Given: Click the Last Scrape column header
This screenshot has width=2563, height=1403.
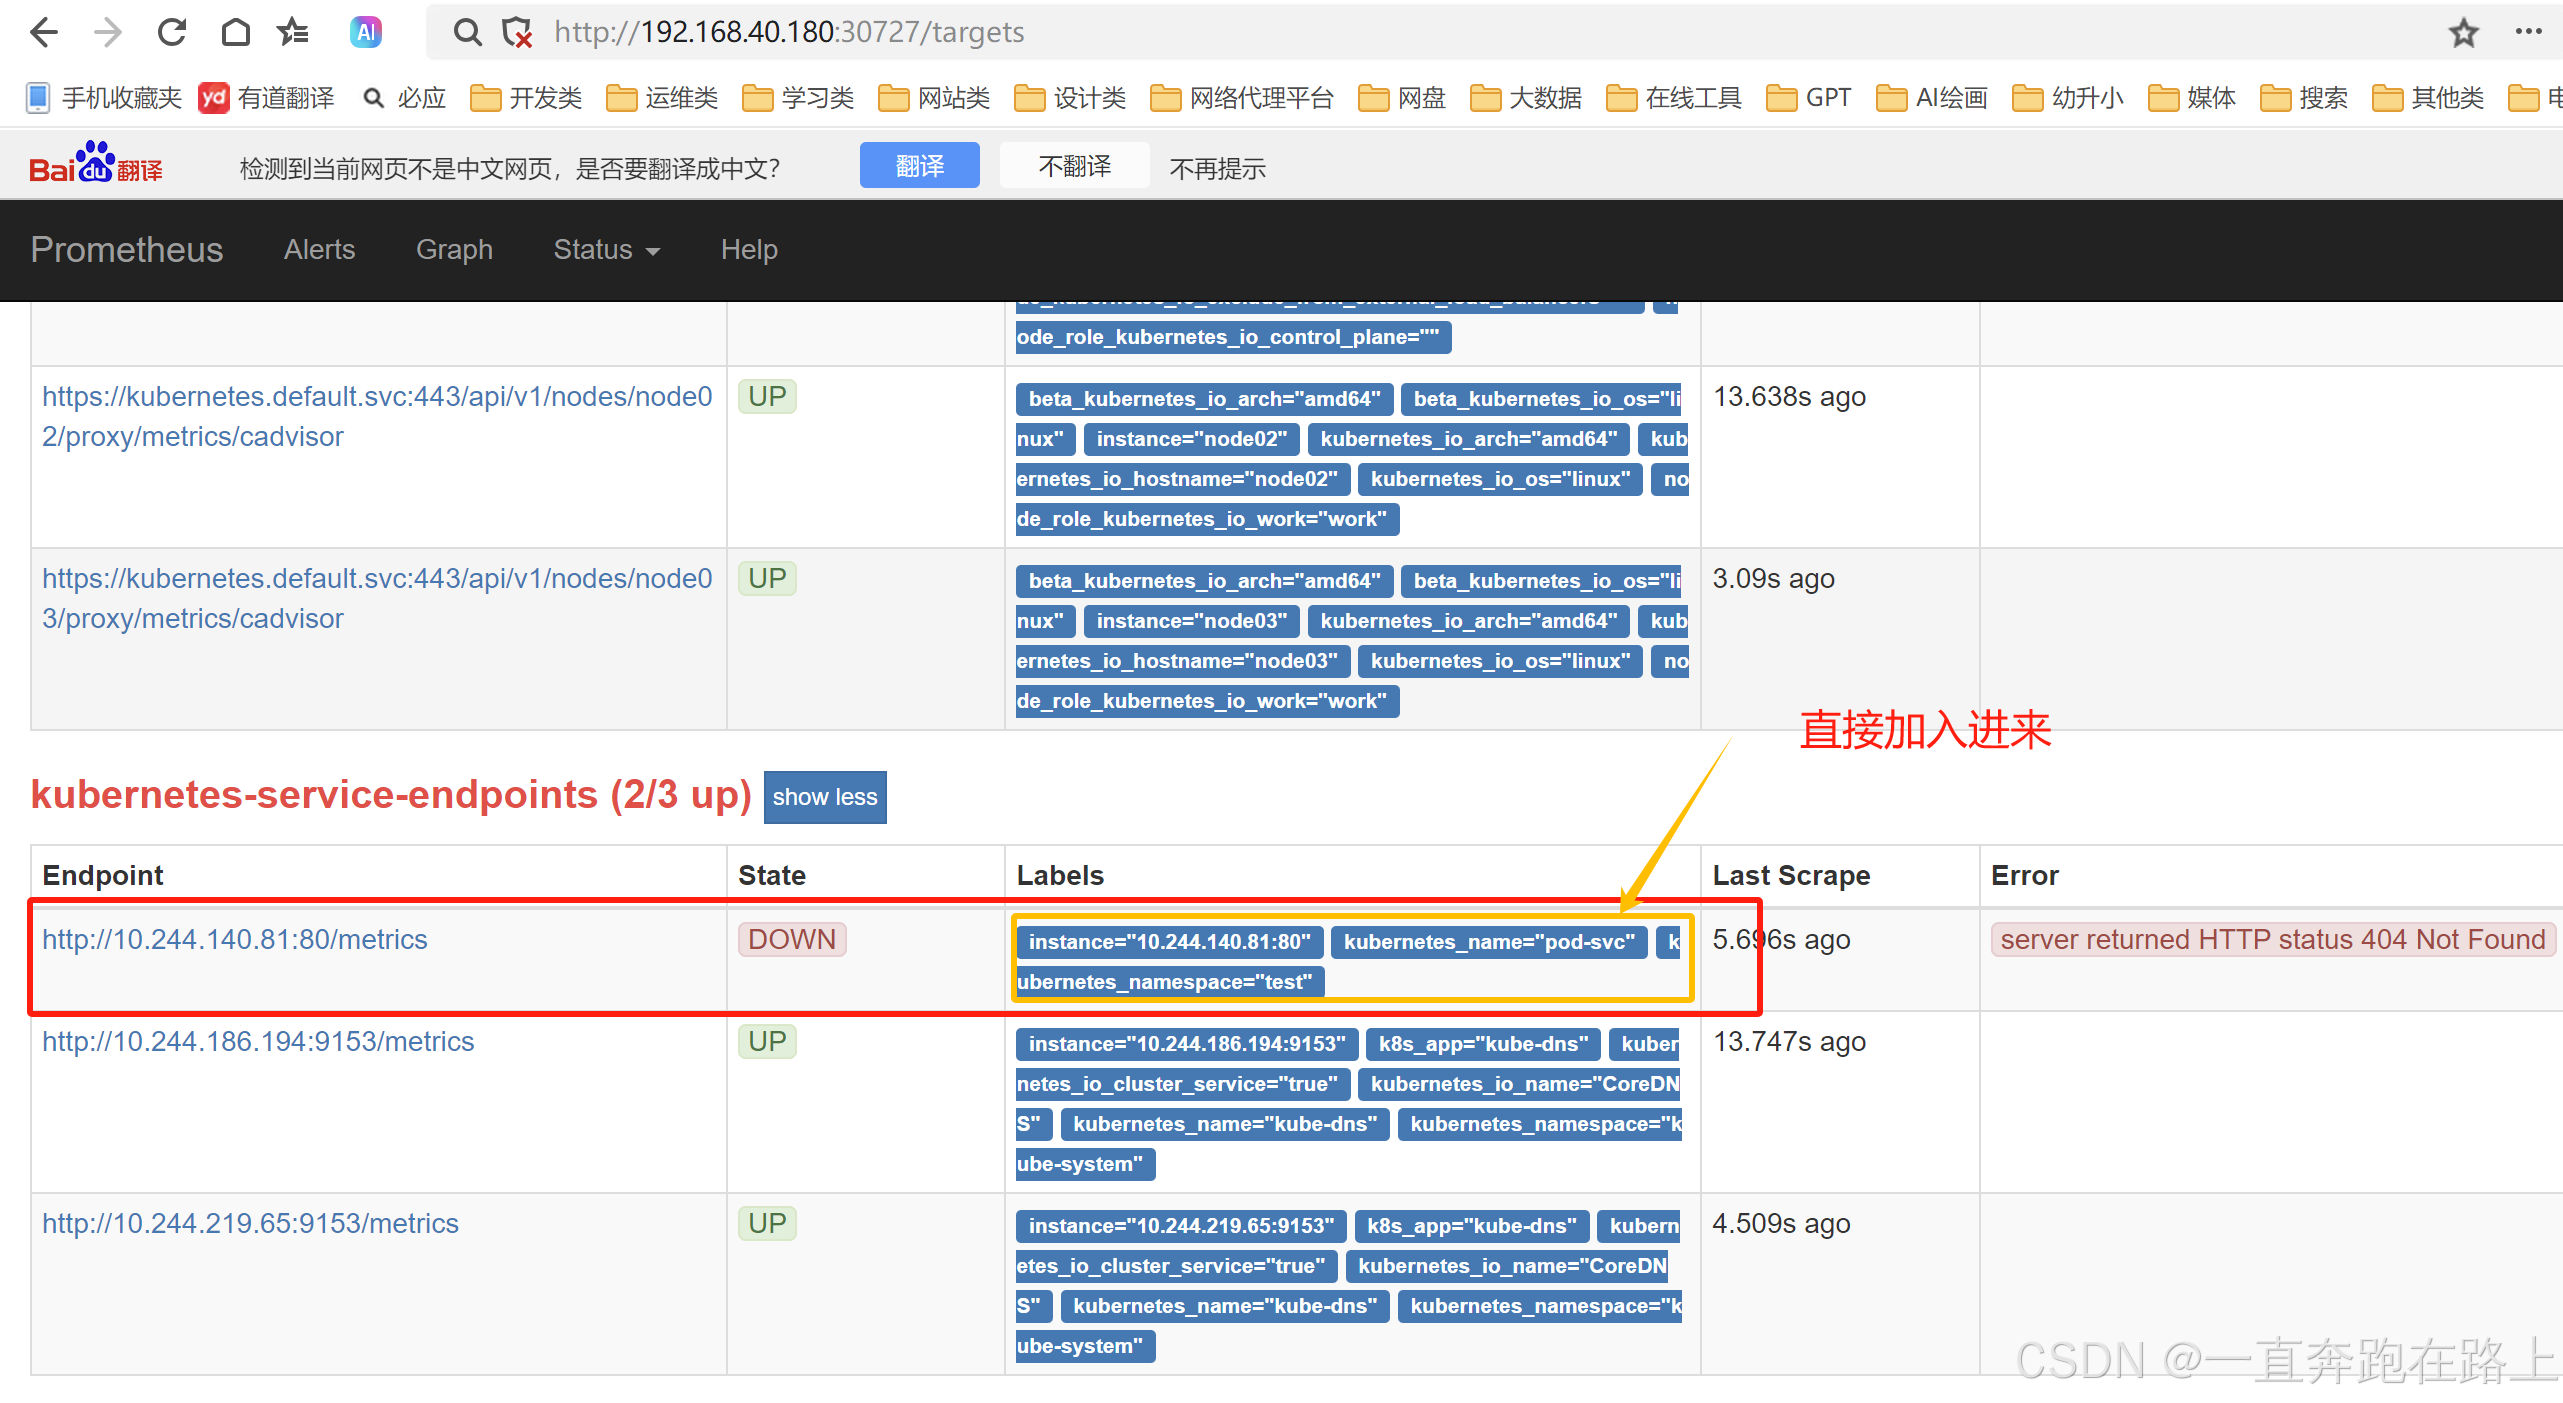Looking at the screenshot, I should pyautogui.click(x=1791, y=876).
